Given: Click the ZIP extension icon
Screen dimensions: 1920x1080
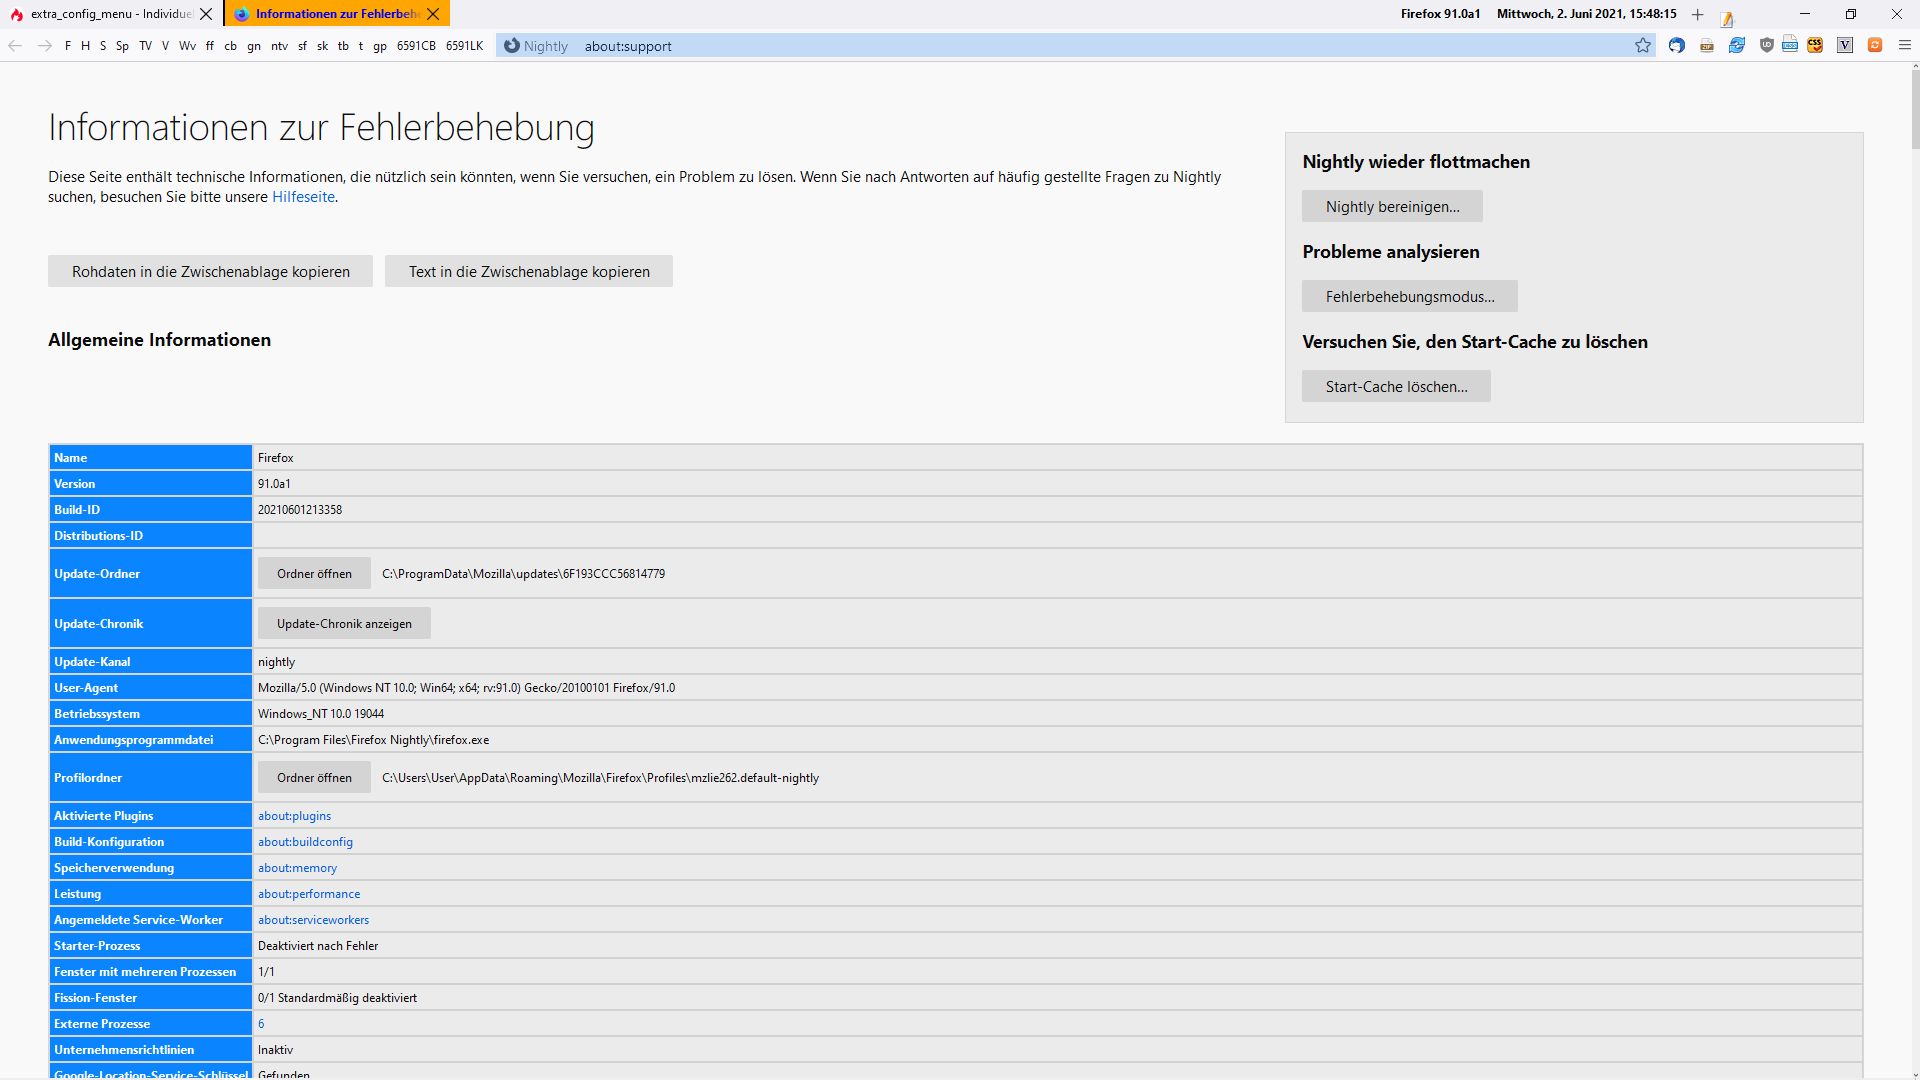Looking at the screenshot, I should click(1707, 46).
